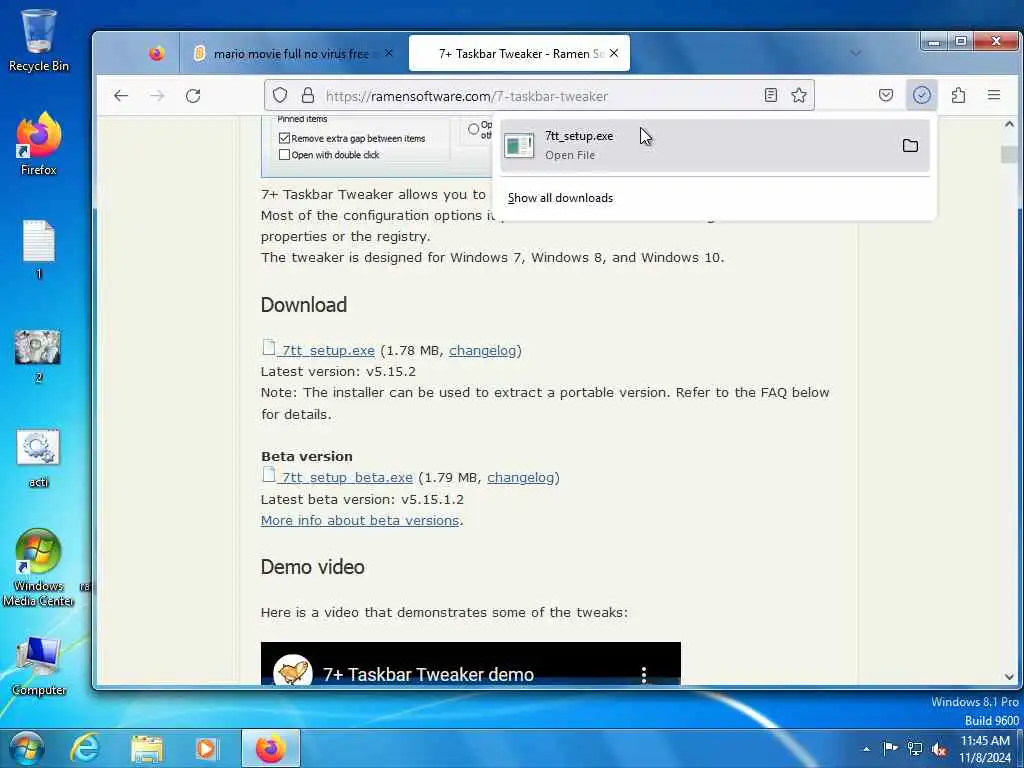Show hidden tray icons arrow
The height and width of the screenshot is (768, 1024).
[x=866, y=749]
